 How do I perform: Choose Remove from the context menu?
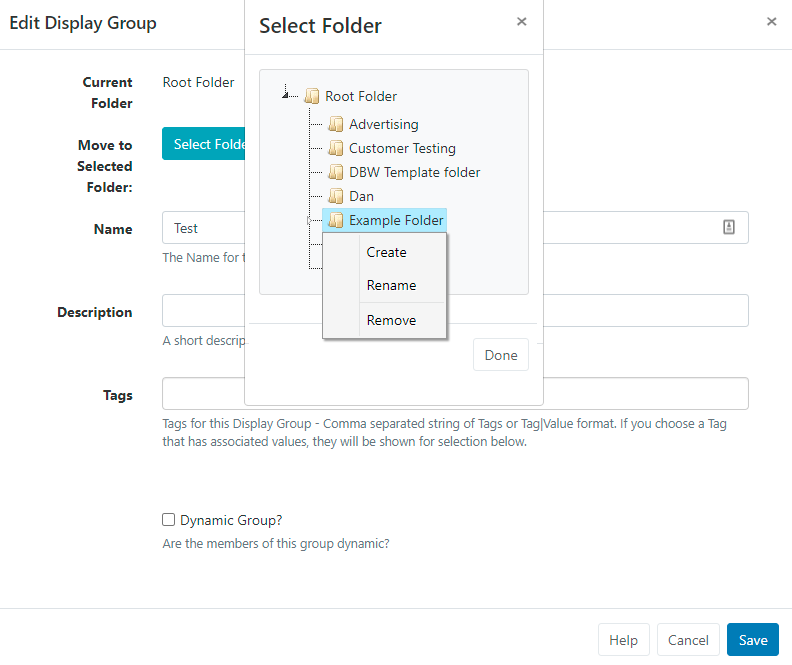pos(391,320)
